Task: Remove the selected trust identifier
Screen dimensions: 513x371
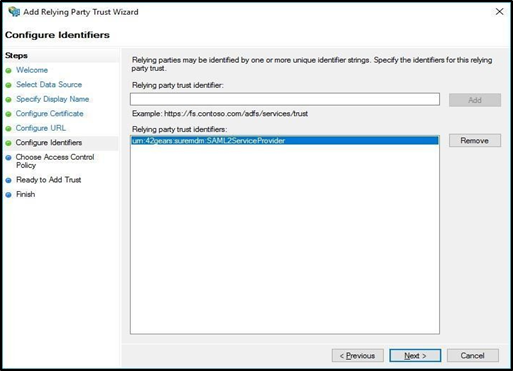Action: (x=475, y=141)
